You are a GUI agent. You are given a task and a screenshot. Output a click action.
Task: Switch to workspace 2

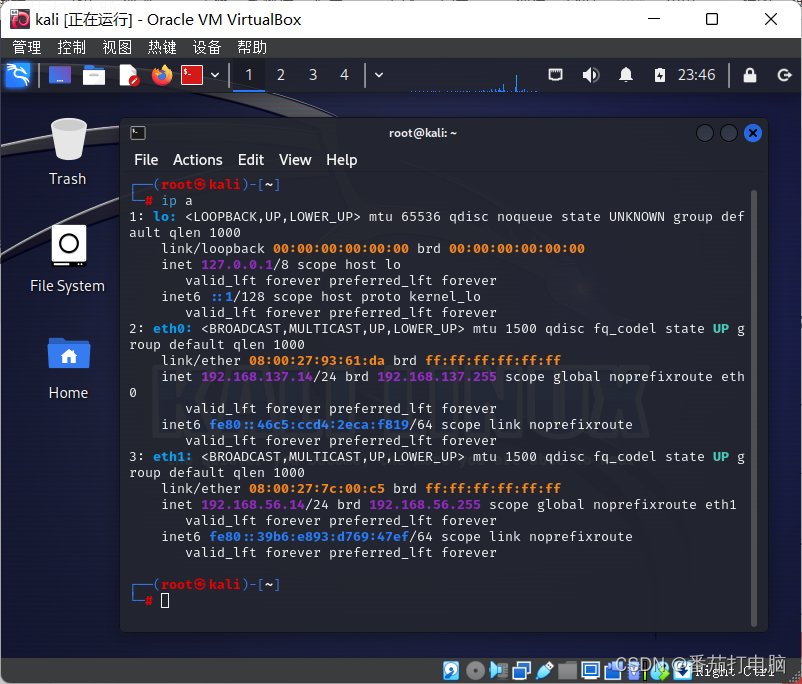tap(281, 75)
